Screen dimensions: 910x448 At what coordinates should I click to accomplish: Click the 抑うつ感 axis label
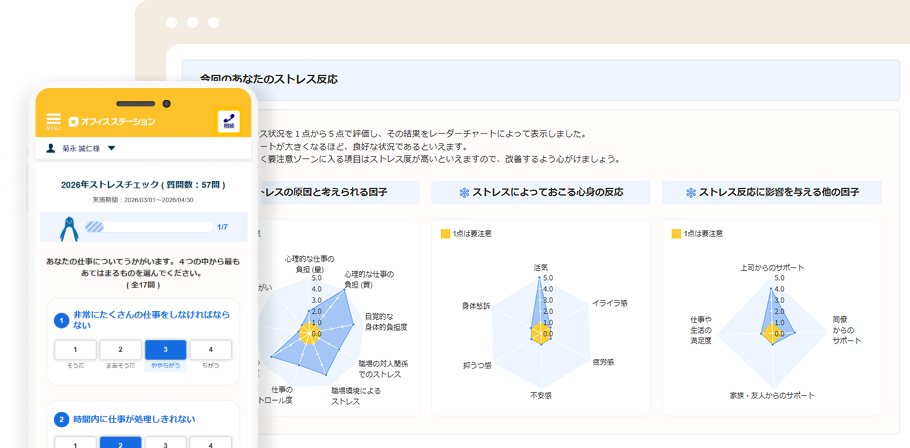477,366
